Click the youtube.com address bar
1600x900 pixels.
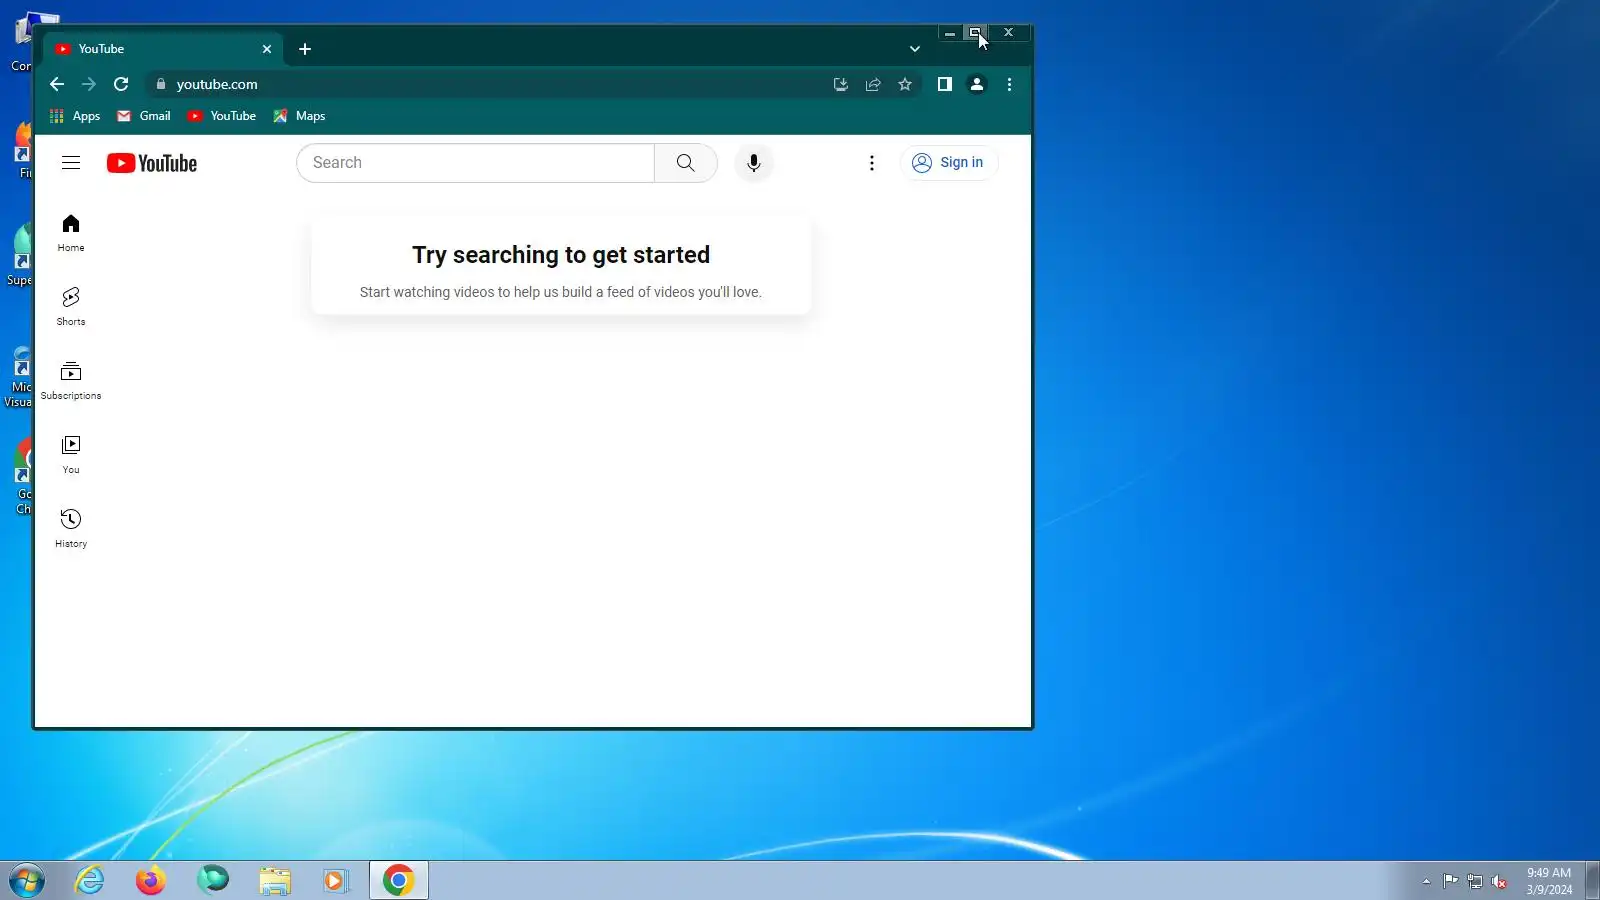[x=490, y=85]
